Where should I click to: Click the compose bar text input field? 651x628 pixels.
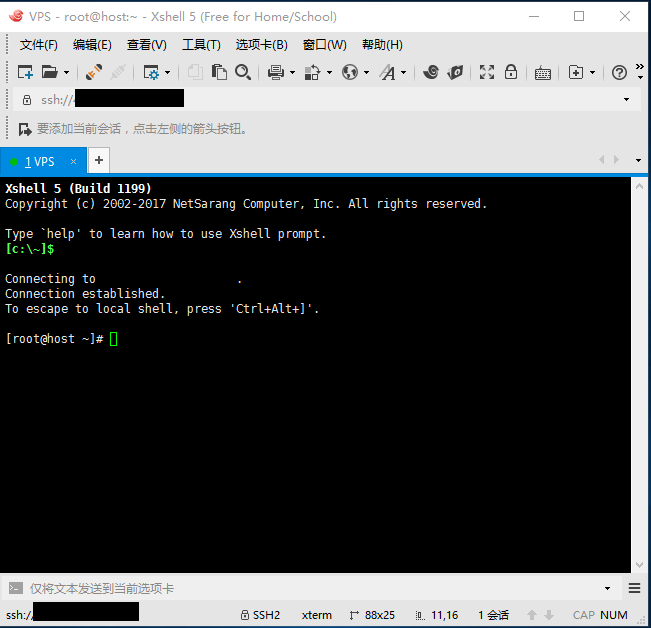(x=300, y=589)
